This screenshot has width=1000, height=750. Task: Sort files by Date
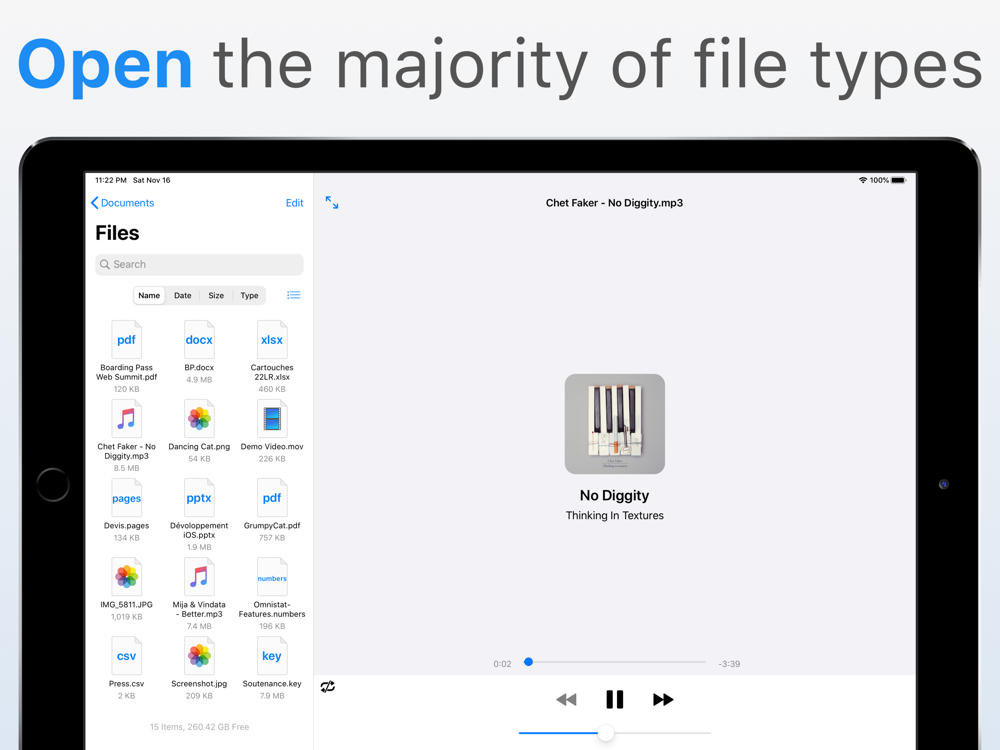(183, 295)
